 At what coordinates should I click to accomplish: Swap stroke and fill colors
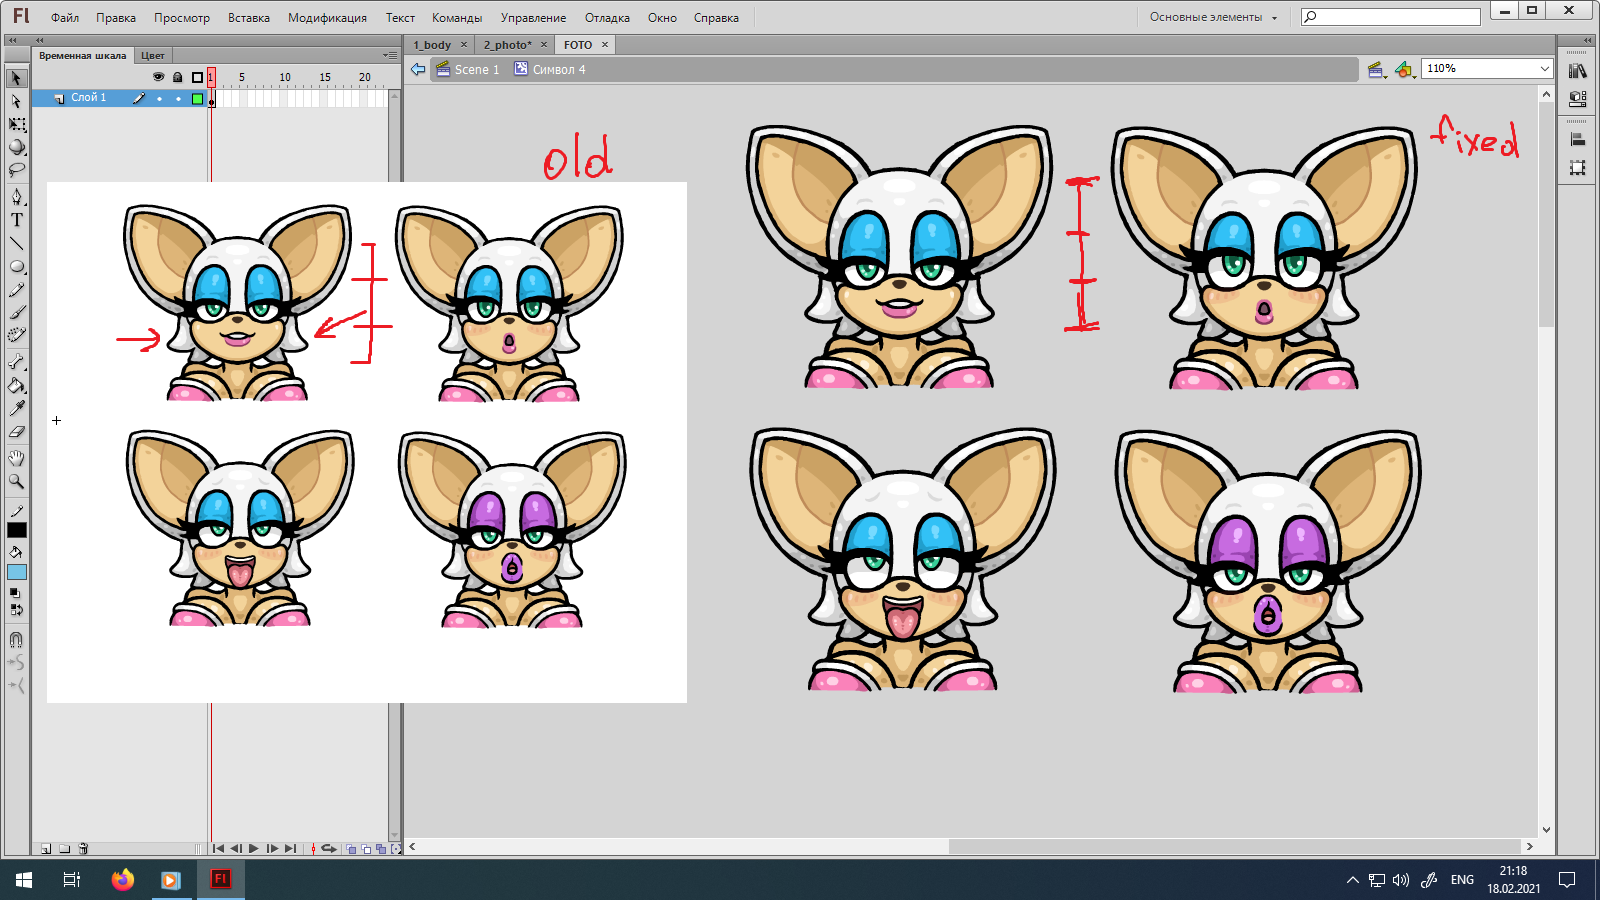pyautogui.click(x=16, y=609)
